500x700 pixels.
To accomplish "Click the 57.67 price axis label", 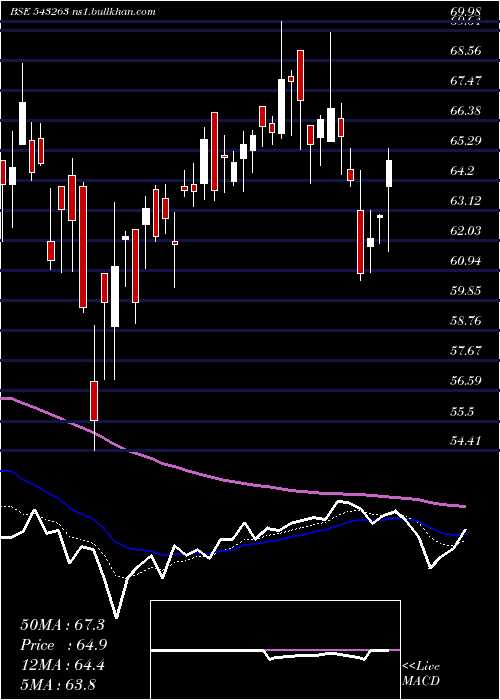I will 466,351.
